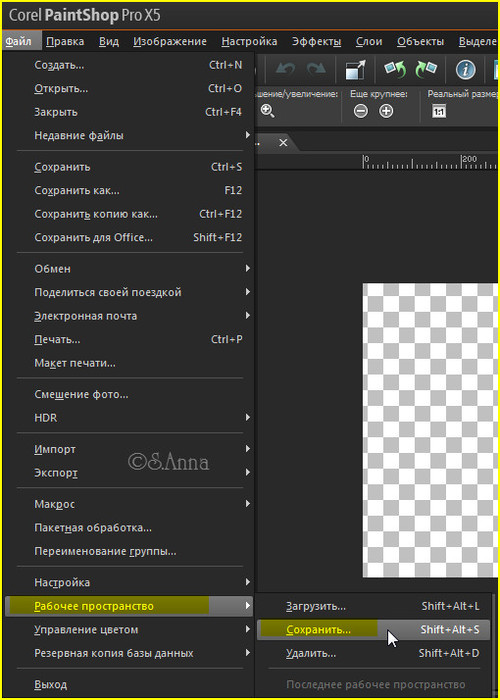Screen dimensions: 500x700
Task: Expand Резервная копия базы данных submenu
Action: click(x=129, y=653)
